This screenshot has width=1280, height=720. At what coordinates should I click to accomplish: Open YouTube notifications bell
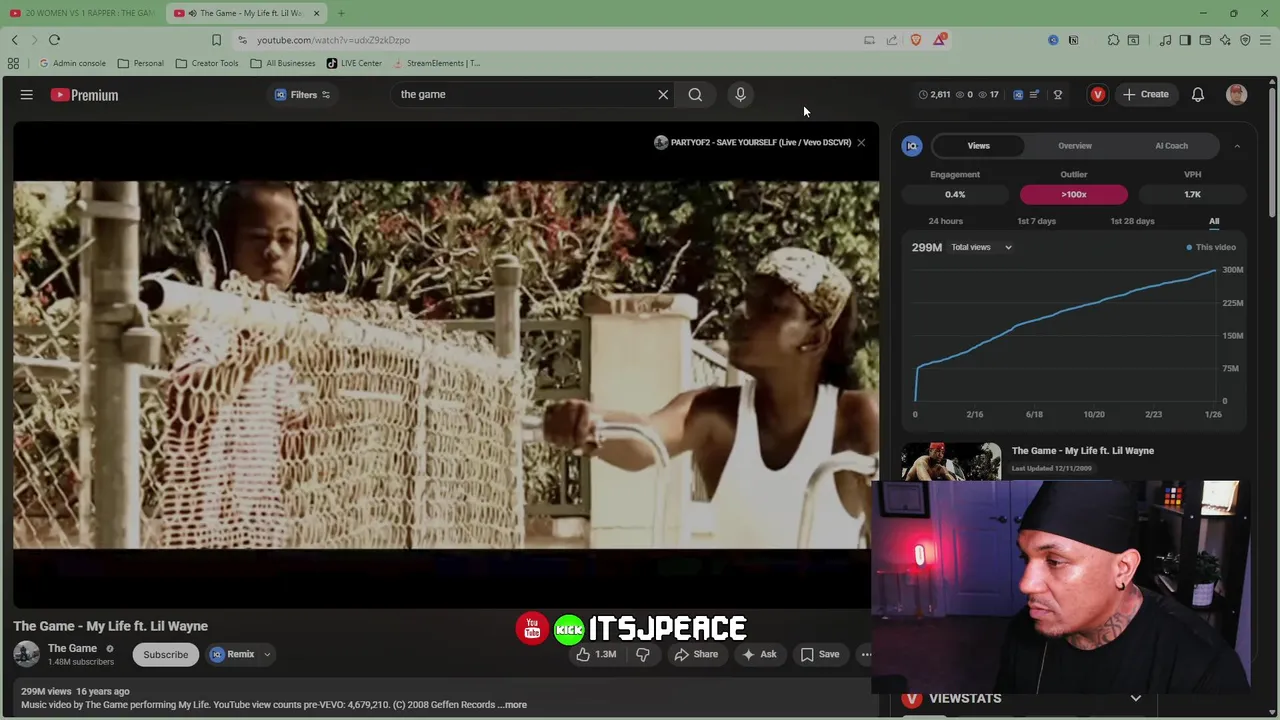tap(1198, 95)
